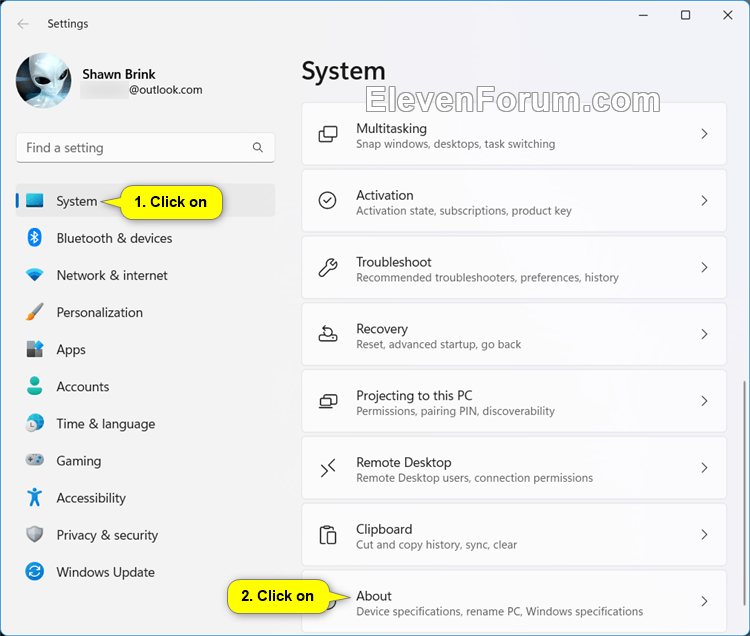Click 'Reset, advanced startup, go back' text

pyautogui.click(x=439, y=344)
